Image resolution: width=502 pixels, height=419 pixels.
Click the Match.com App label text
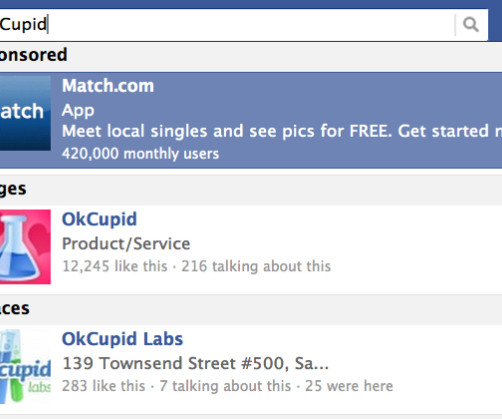pos(78,111)
